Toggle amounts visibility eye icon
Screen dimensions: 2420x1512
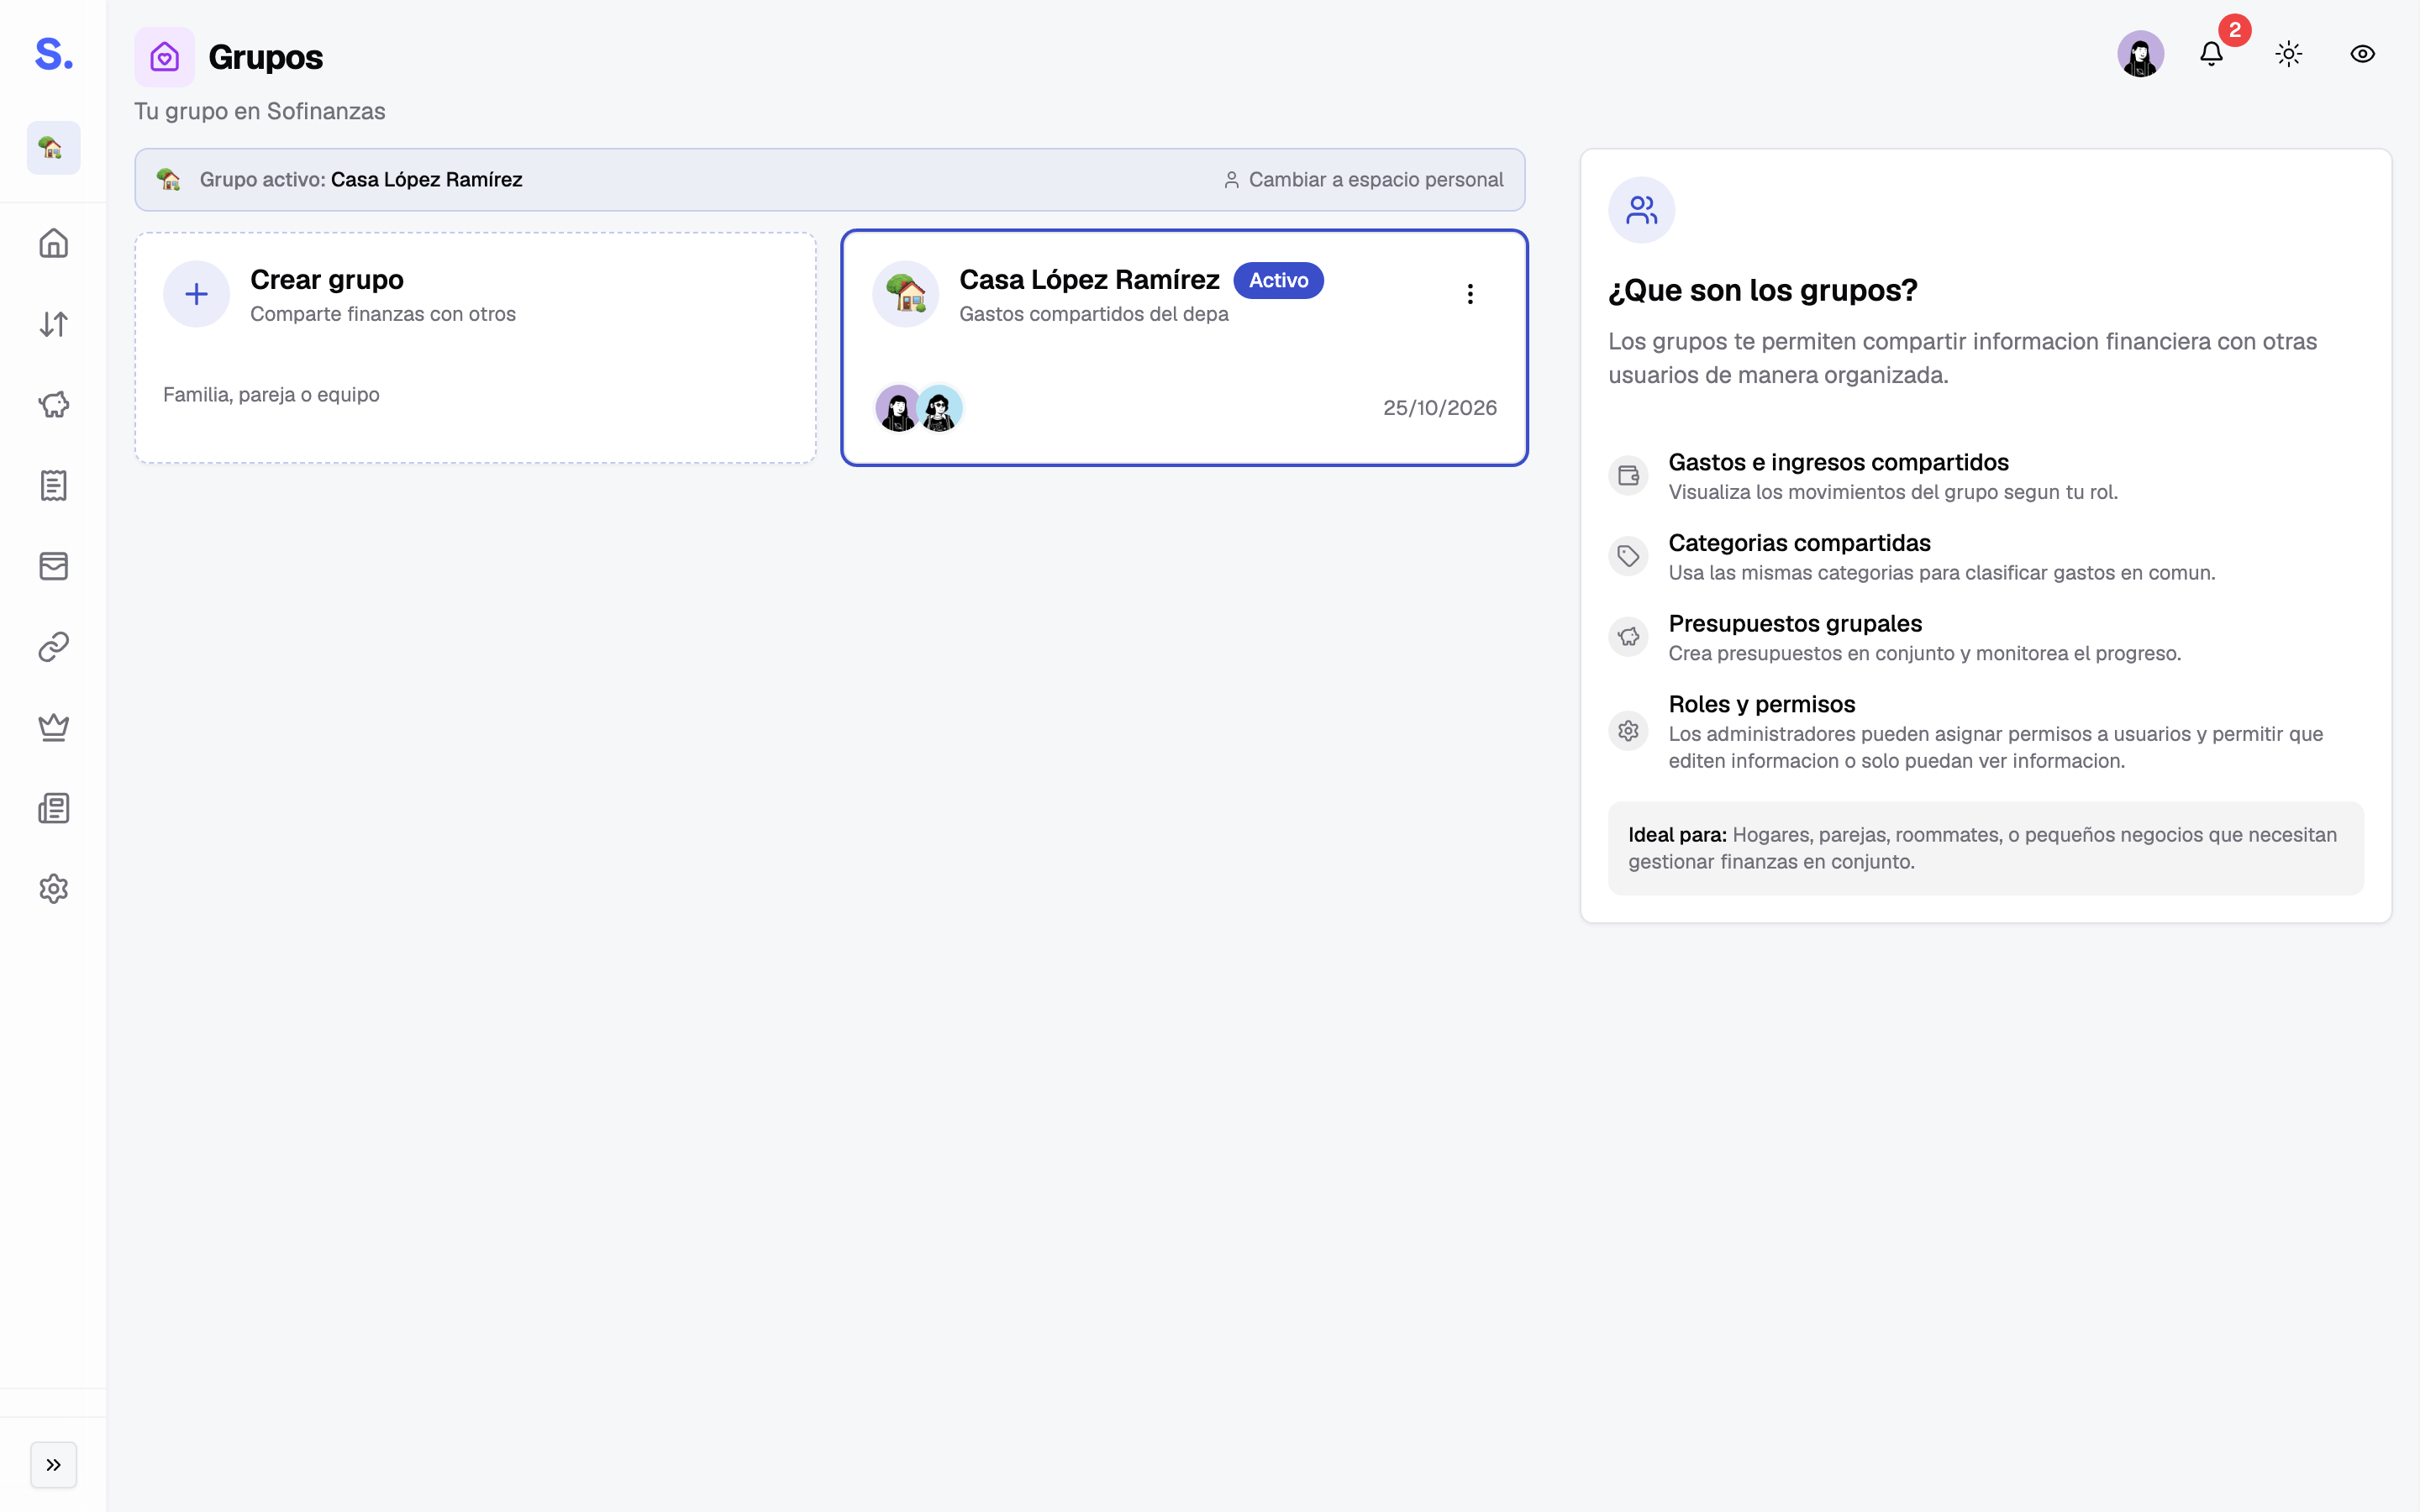coord(2363,54)
